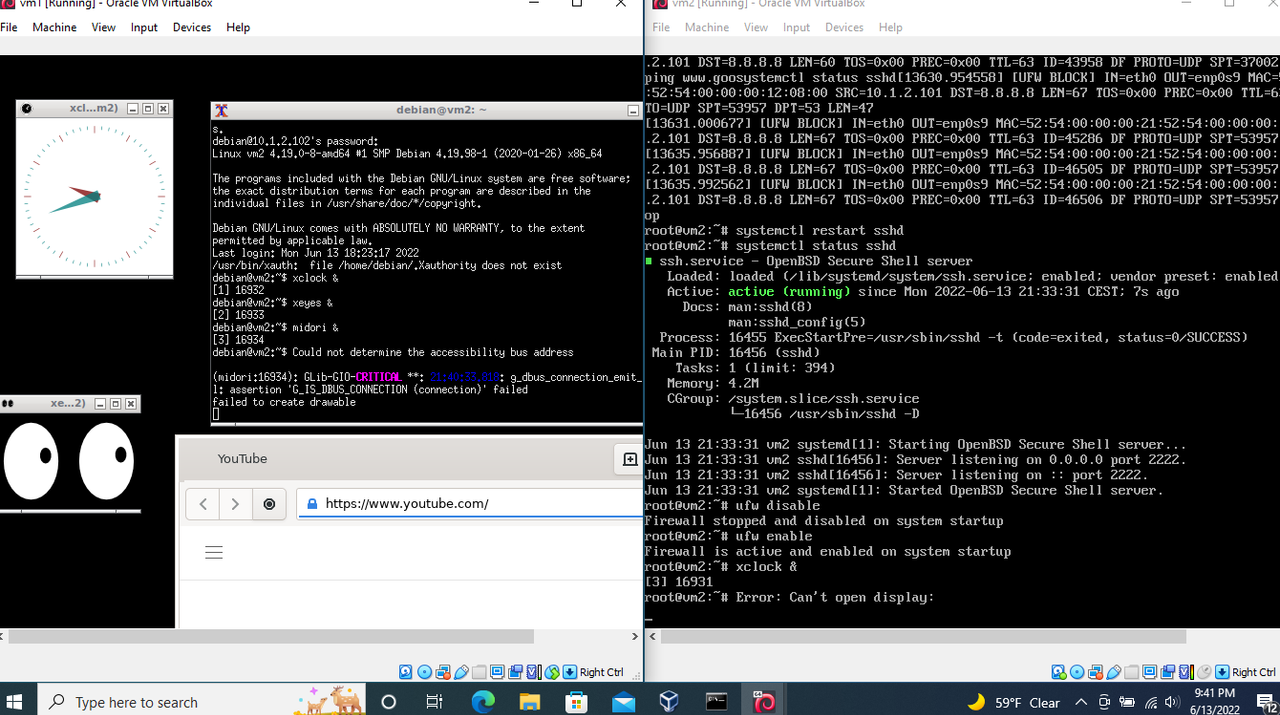Show hidden system tray icons
The width and height of the screenshot is (1280, 715).
pos(1081,702)
